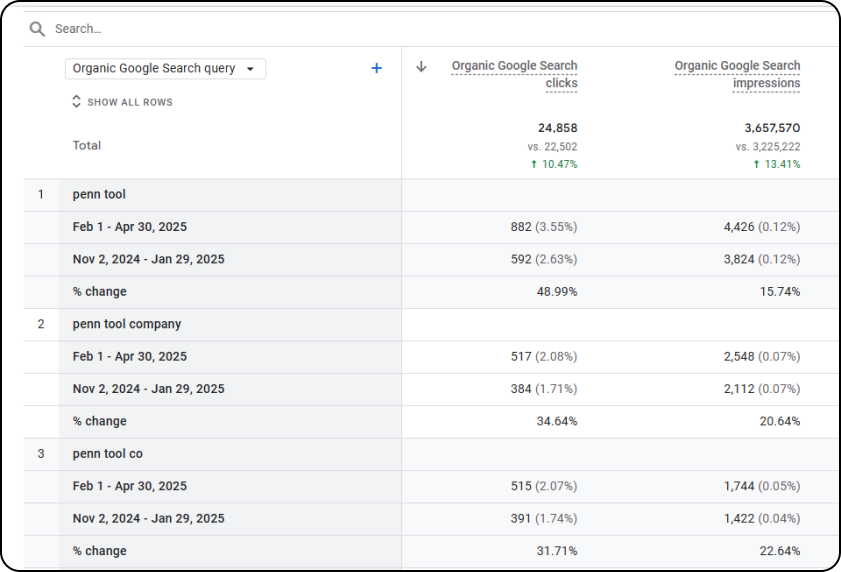The image size is (841, 572).
Task: Click impressions value 1,744 (0.05%)
Action: tap(762, 486)
